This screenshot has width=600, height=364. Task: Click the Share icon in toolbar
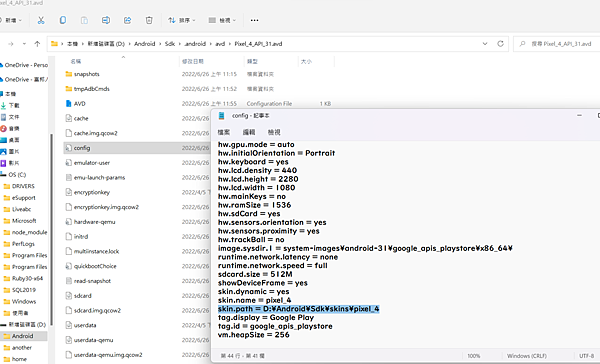tap(127, 20)
